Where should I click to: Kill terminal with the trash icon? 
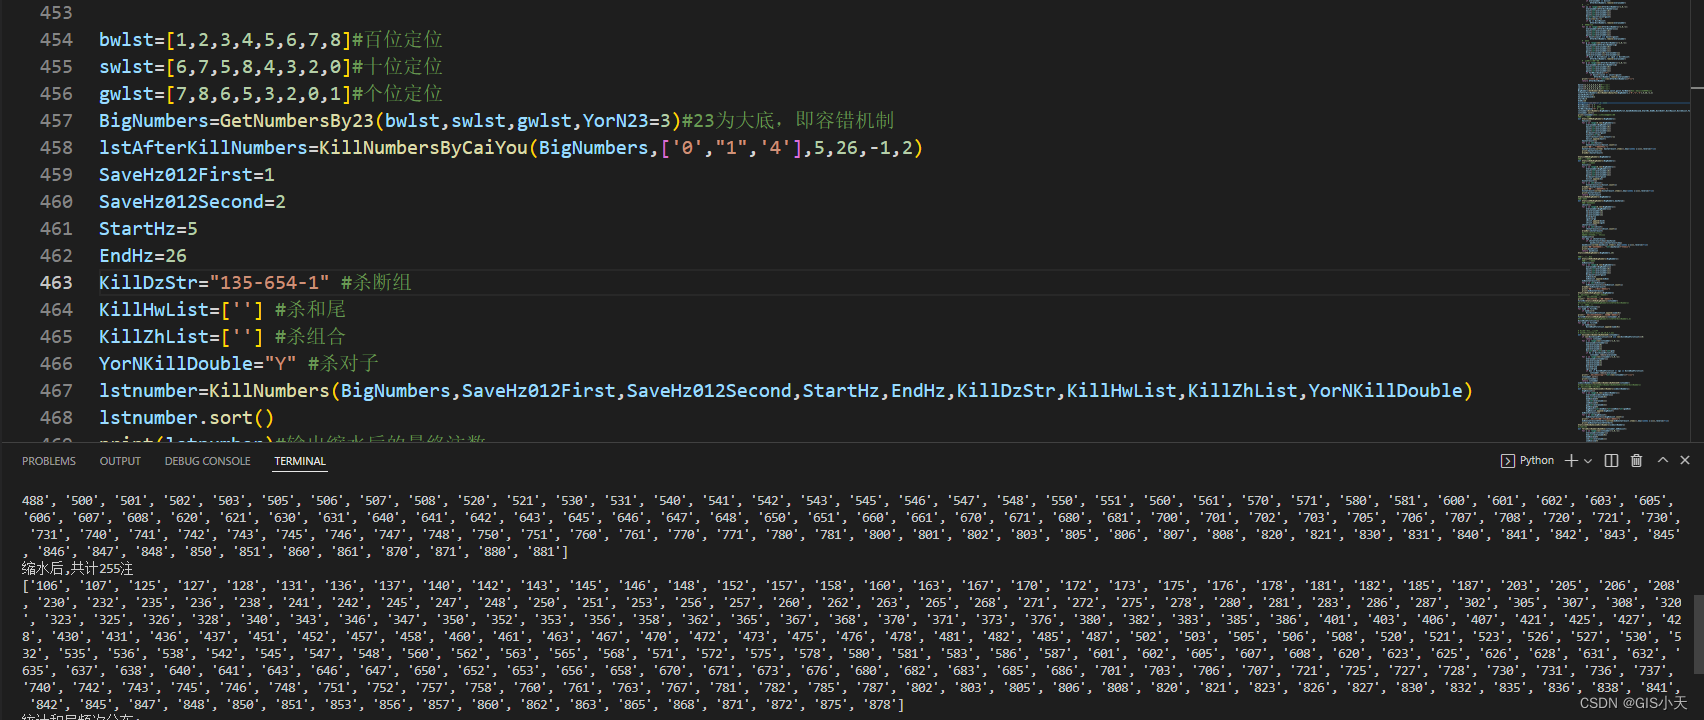click(x=1636, y=461)
